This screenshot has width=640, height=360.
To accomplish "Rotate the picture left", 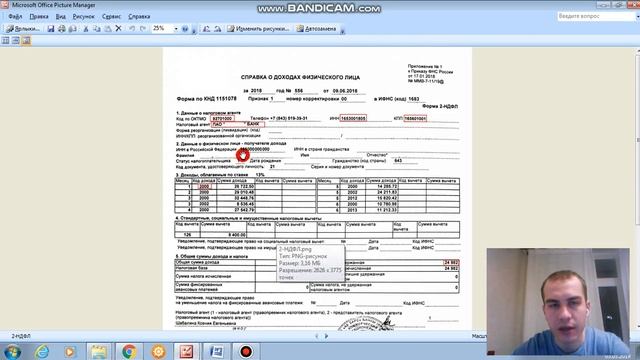I will (207, 29).
